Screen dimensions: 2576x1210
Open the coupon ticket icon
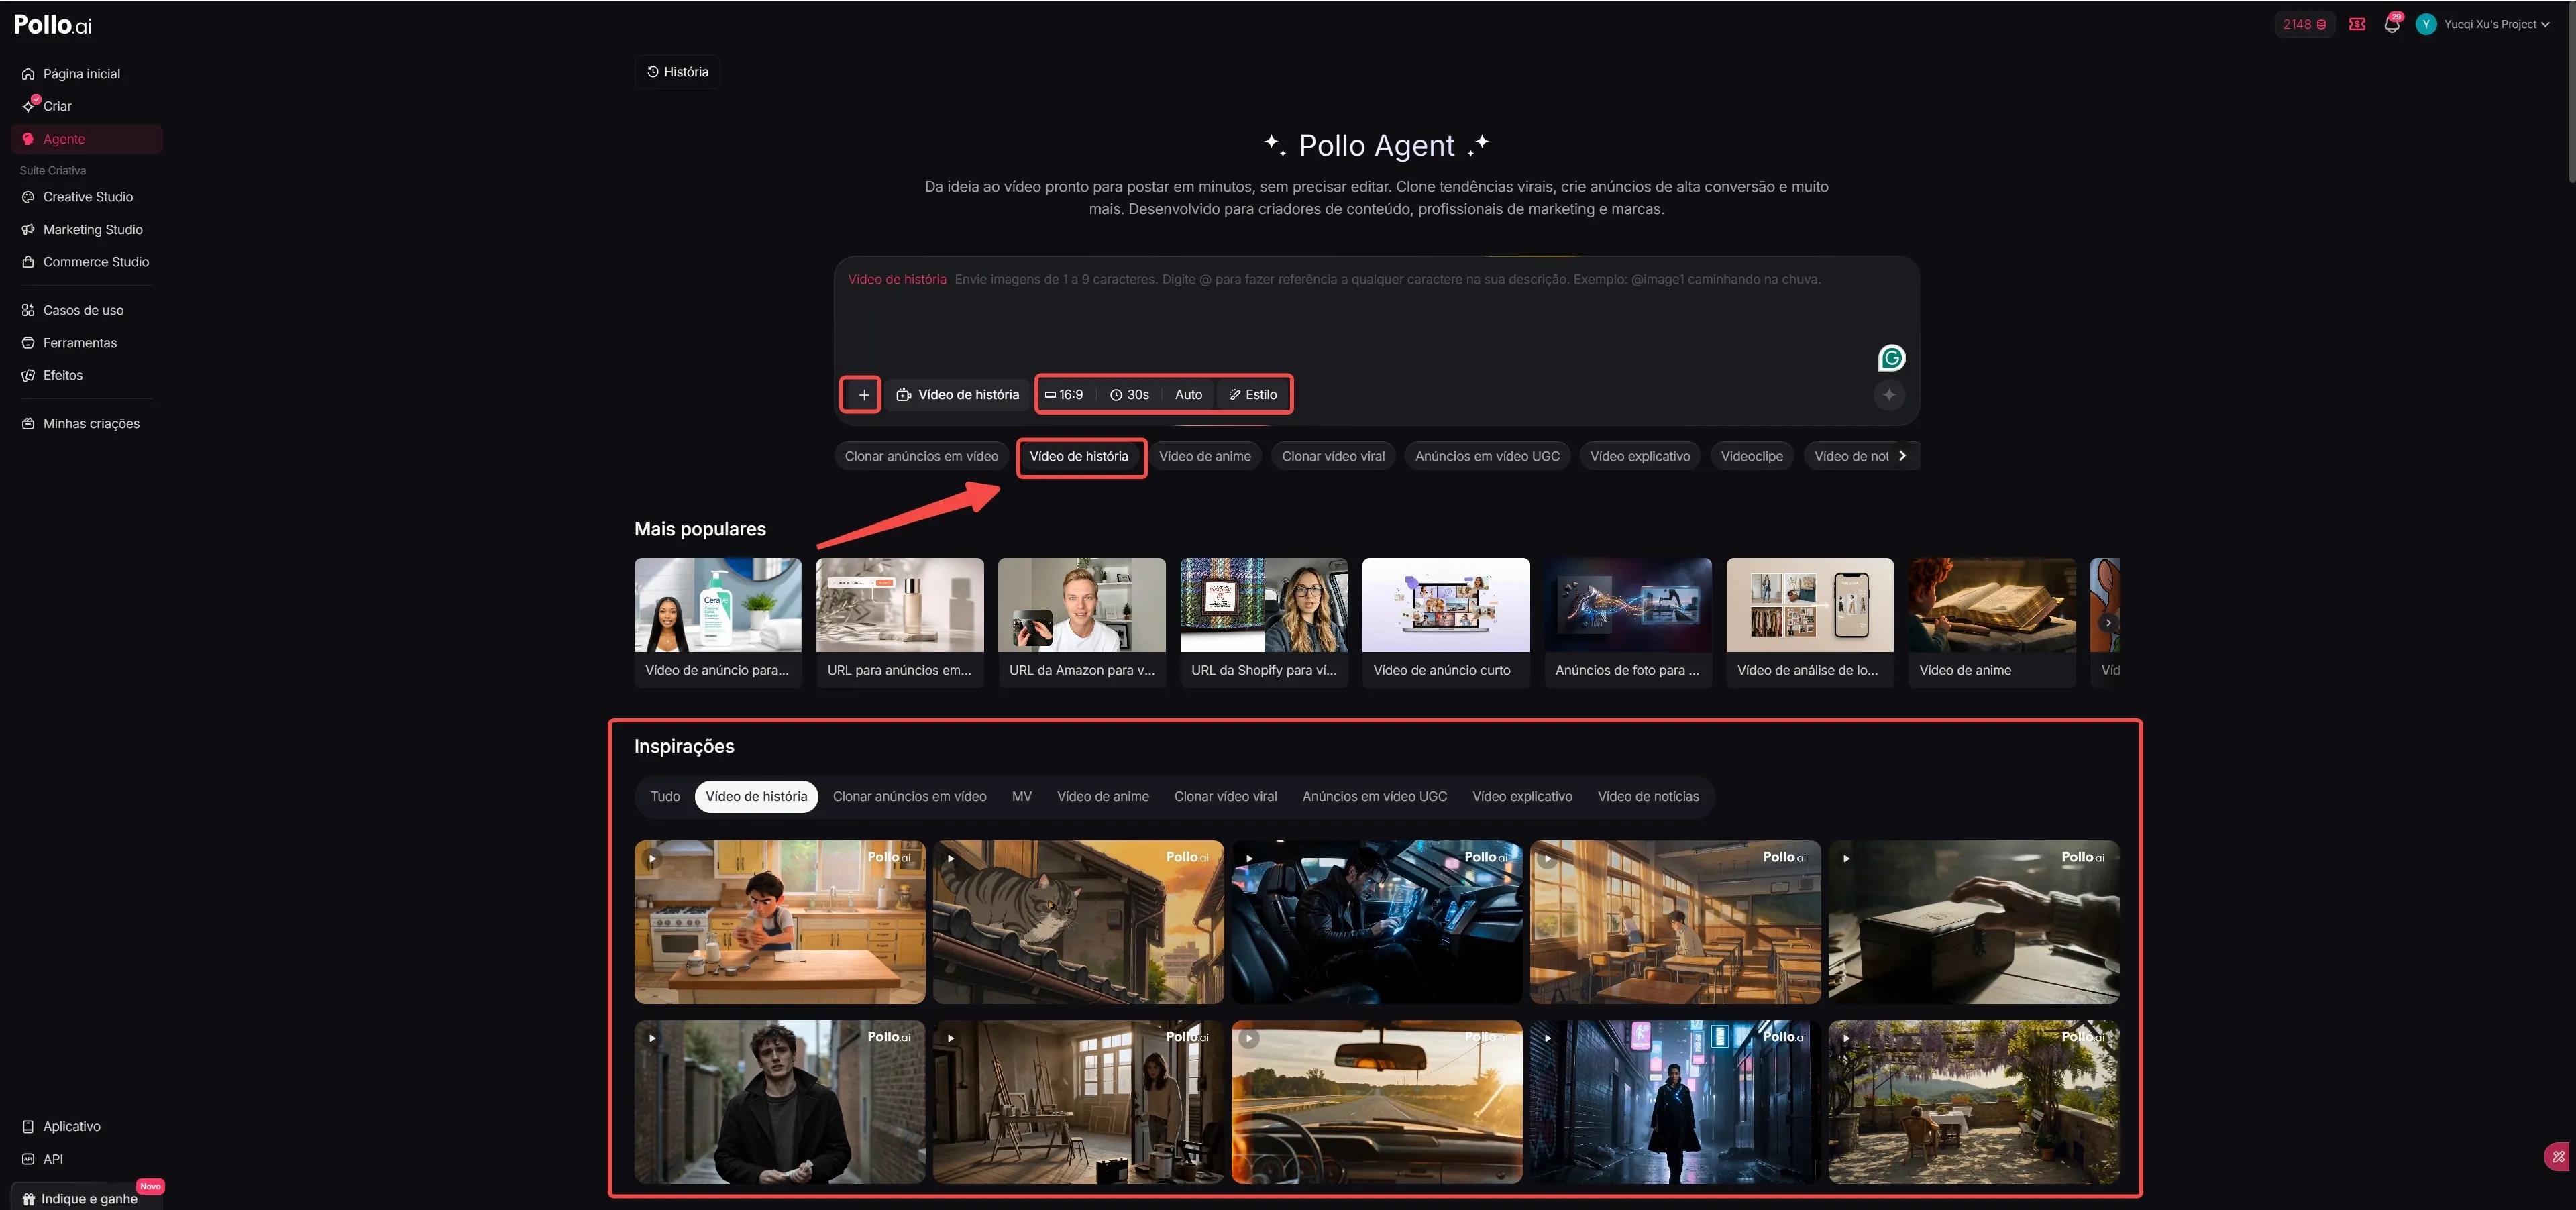[x=2357, y=24]
